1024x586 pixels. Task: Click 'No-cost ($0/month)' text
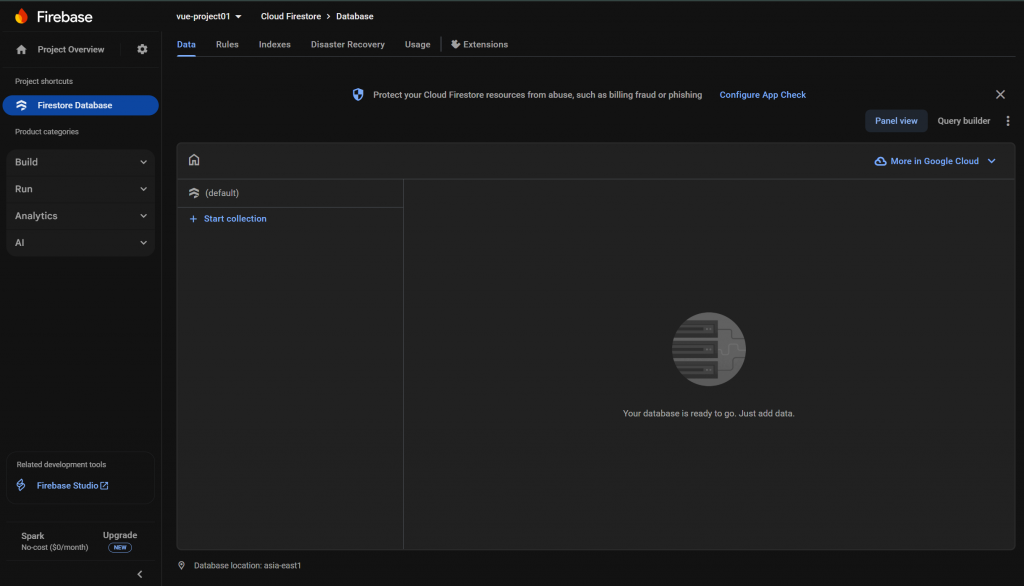point(55,547)
